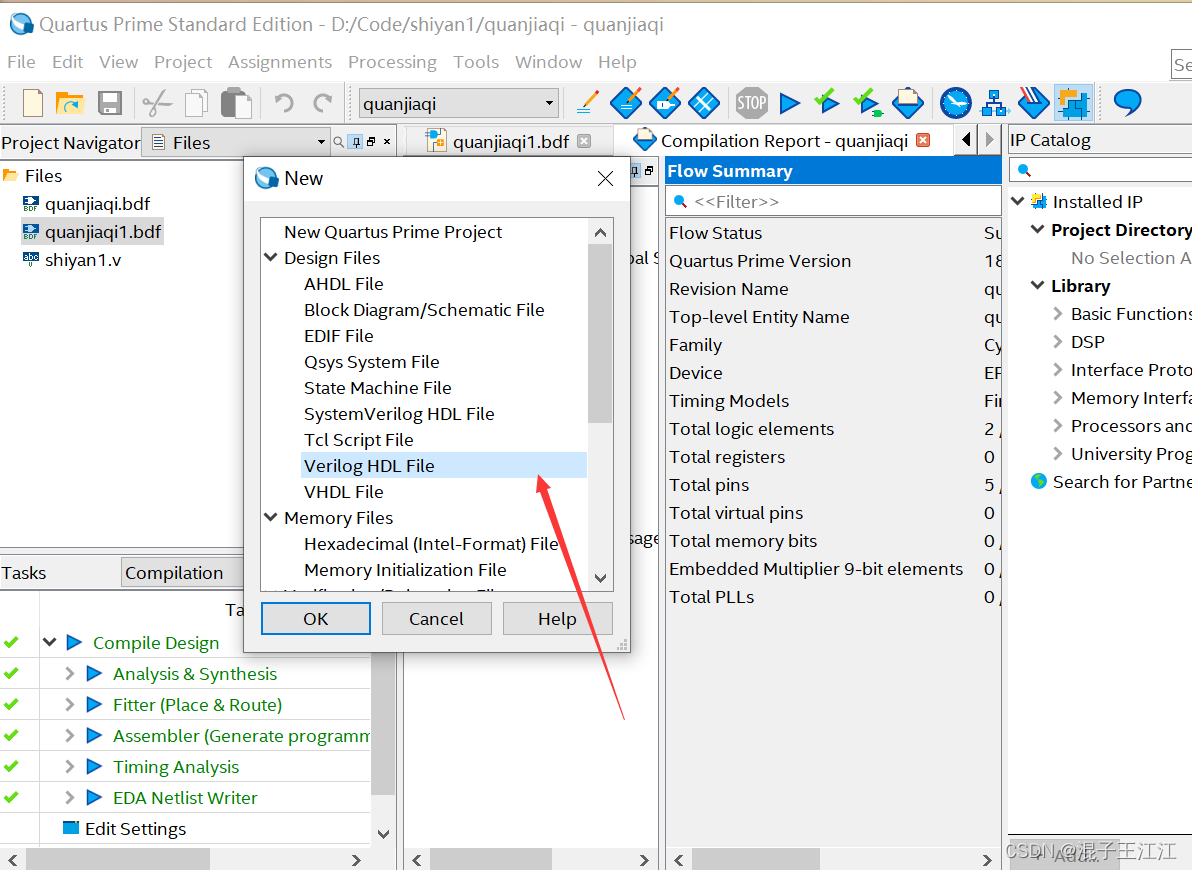Click the highlighted IP Catalog toolbar icon
The image size is (1192, 870).
pyautogui.click(x=1073, y=103)
